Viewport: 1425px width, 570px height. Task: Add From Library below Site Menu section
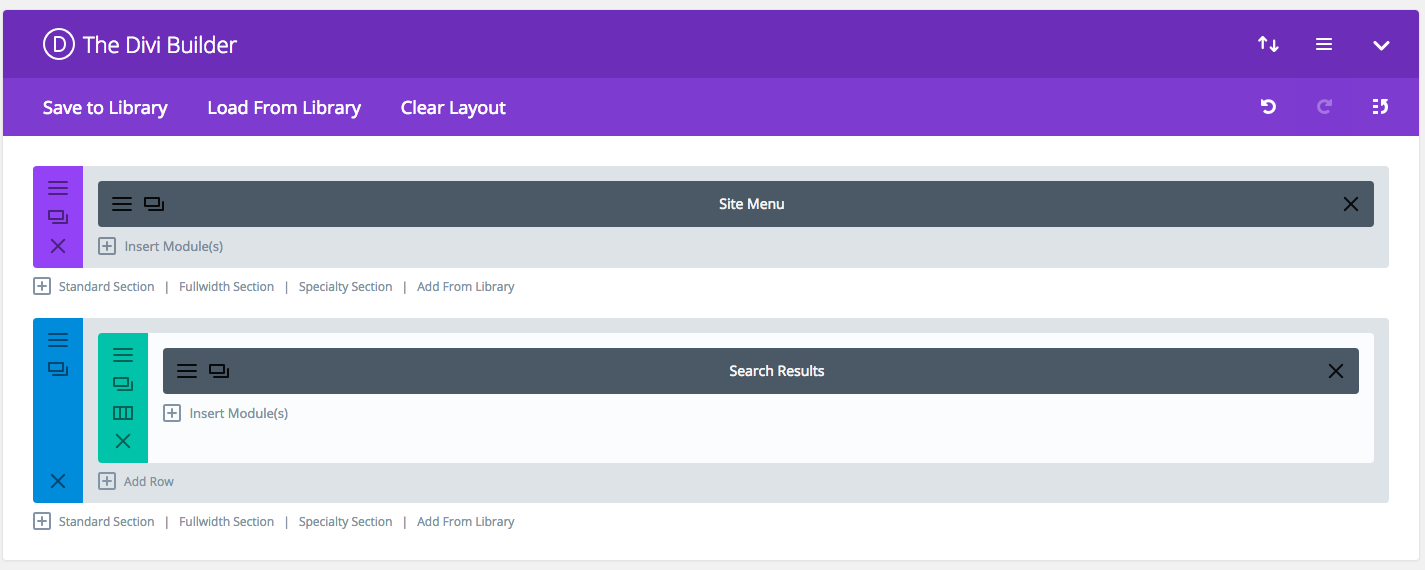click(x=466, y=287)
